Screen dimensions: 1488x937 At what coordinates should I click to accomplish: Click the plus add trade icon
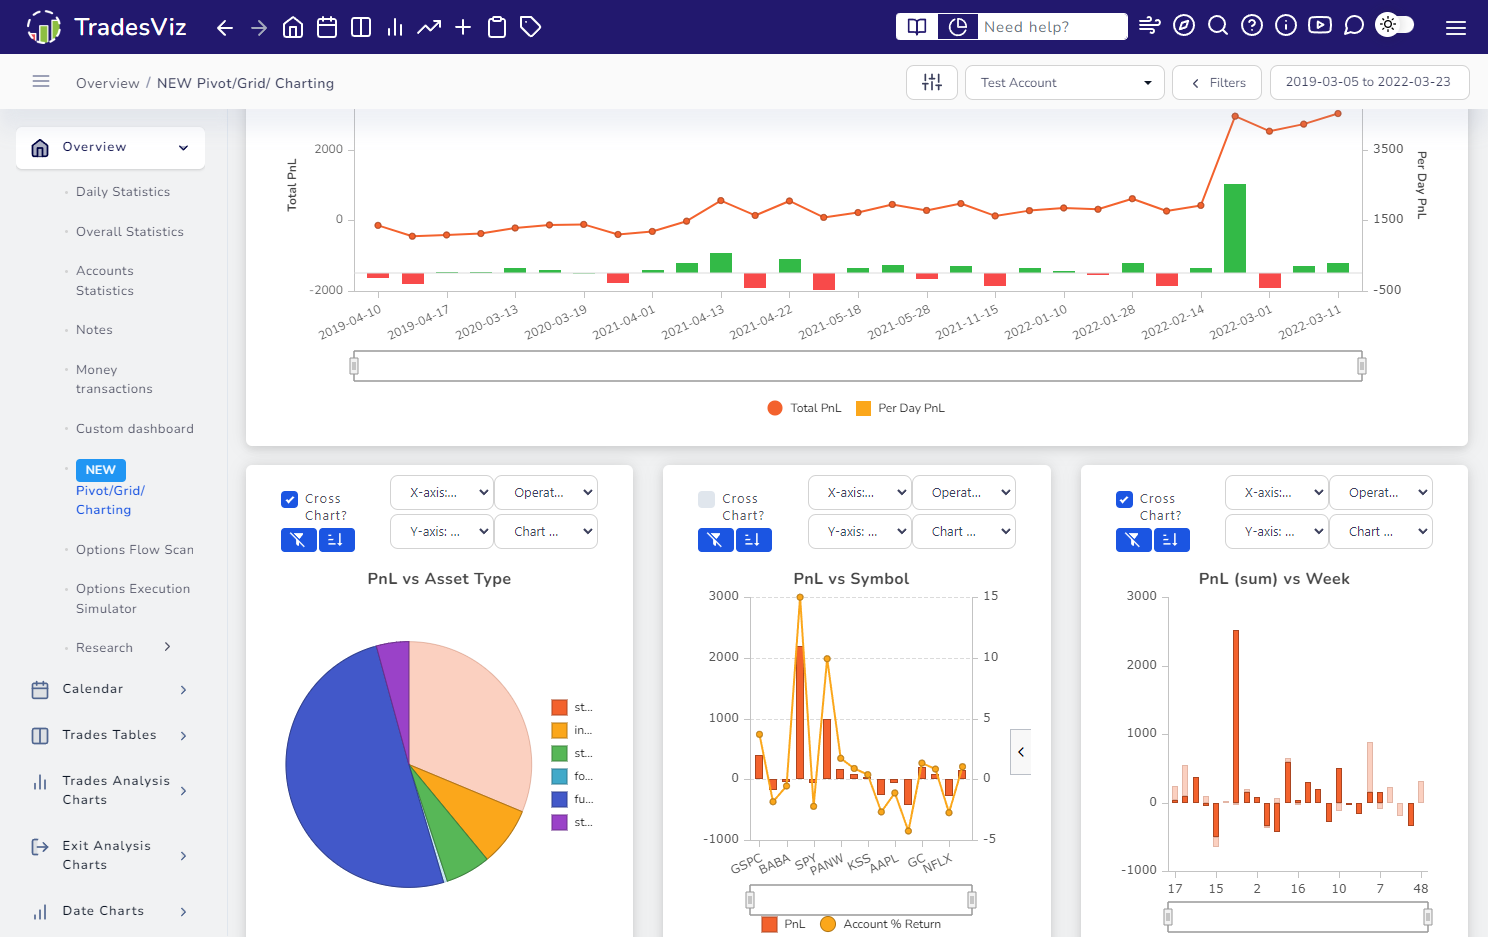pos(463,27)
